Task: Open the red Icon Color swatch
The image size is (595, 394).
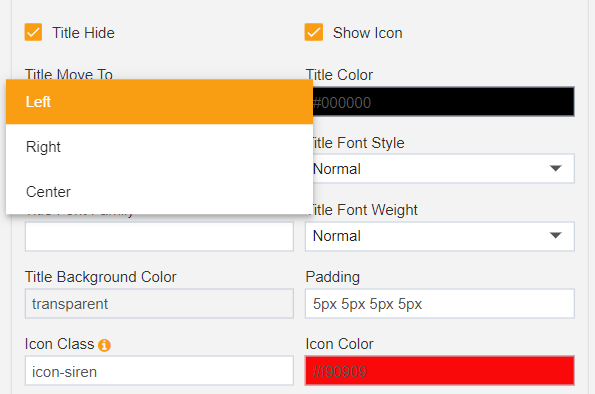Action: (x=440, y=371)
